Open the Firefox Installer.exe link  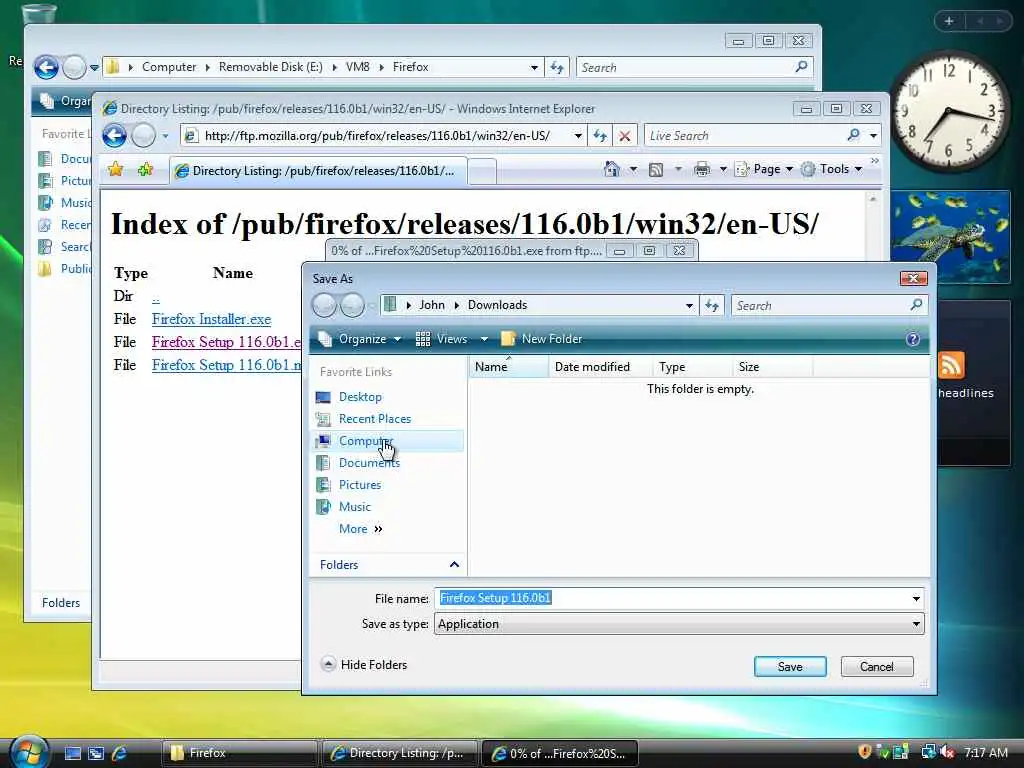pyautogui.click(x=211, y=319)
